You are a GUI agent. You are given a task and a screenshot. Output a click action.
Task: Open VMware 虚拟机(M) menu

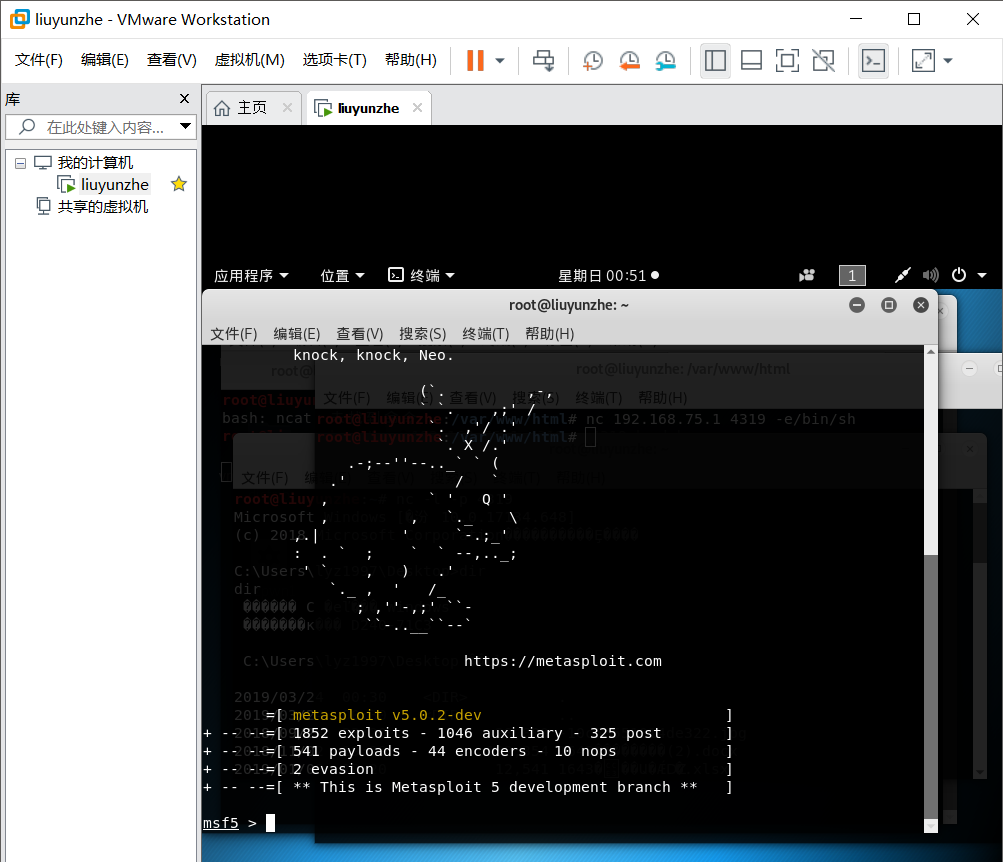coord(249,60)
